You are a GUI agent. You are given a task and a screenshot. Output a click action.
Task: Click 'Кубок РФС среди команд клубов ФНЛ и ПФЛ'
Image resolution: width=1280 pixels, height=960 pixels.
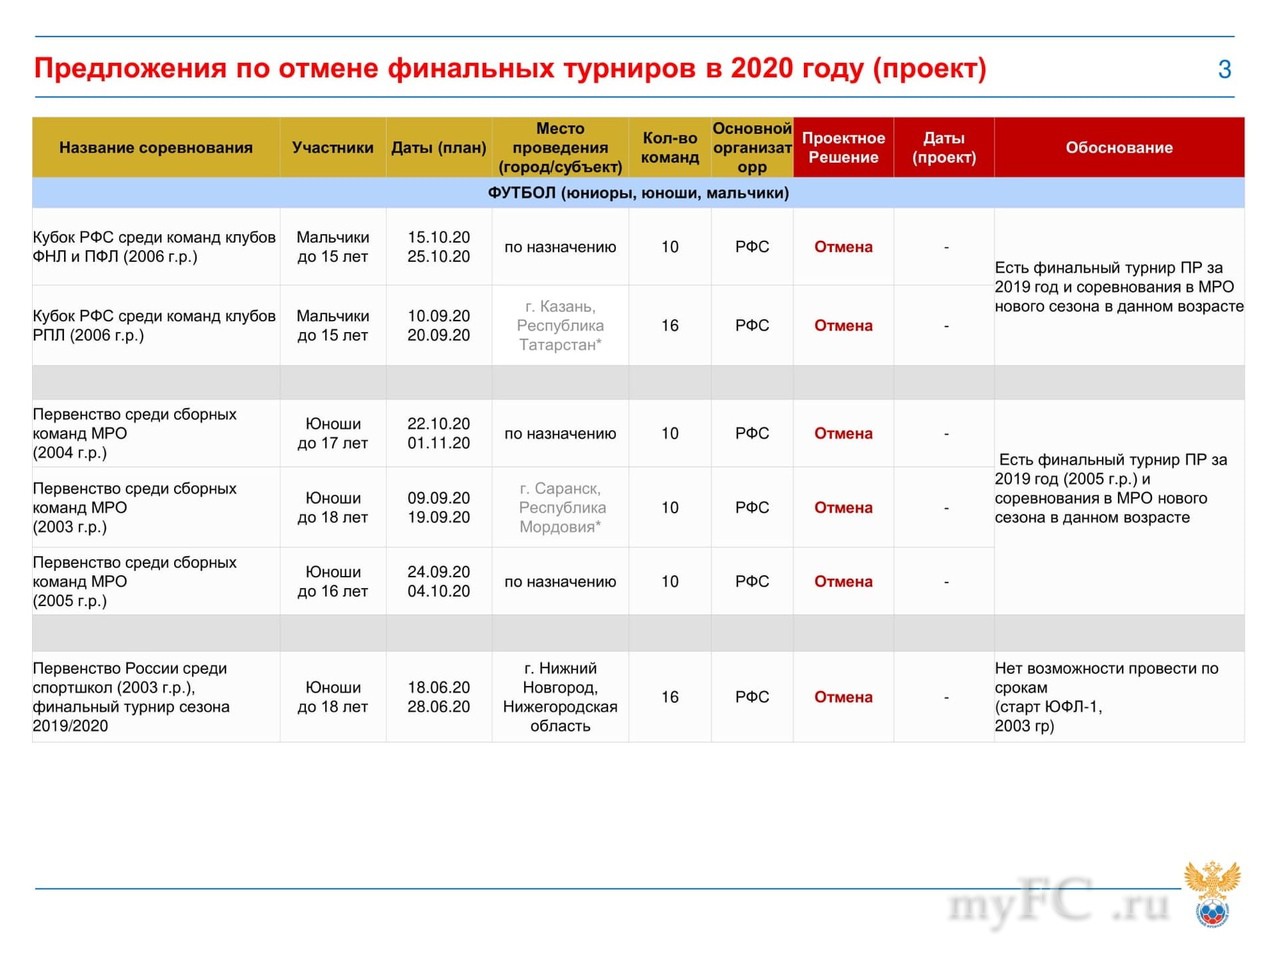[x=154, y=247]
